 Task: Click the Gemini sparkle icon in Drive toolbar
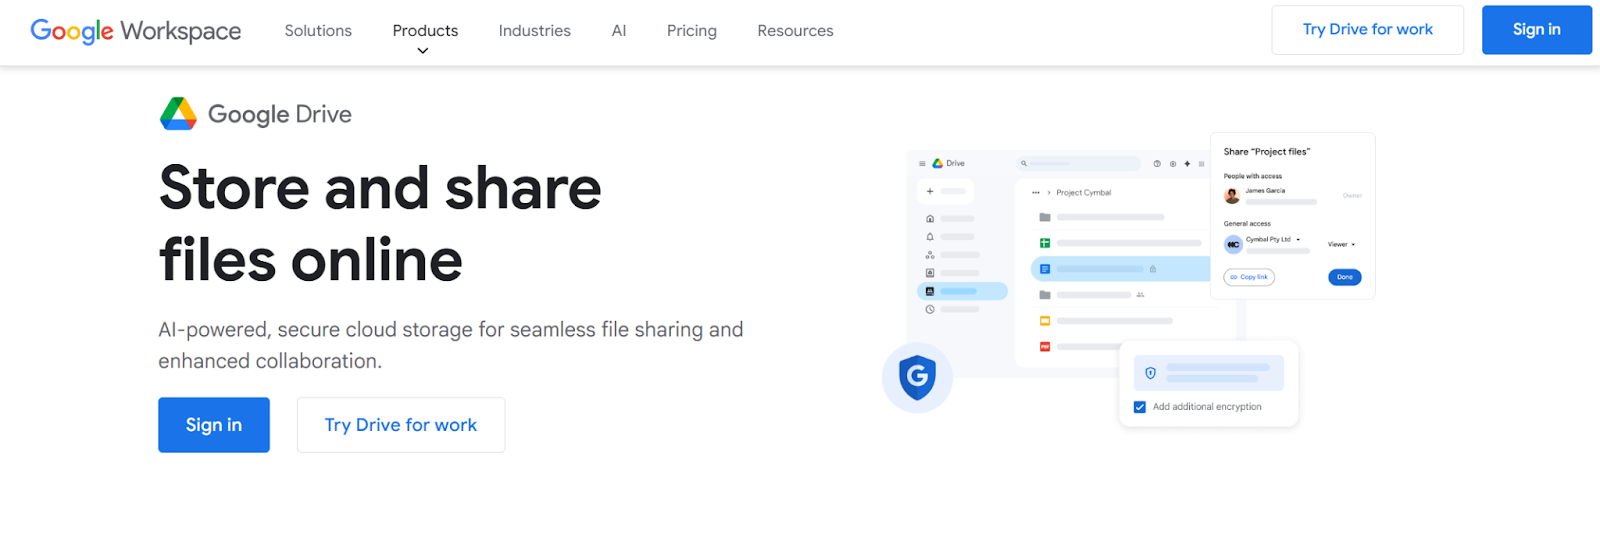[1187, 163]
